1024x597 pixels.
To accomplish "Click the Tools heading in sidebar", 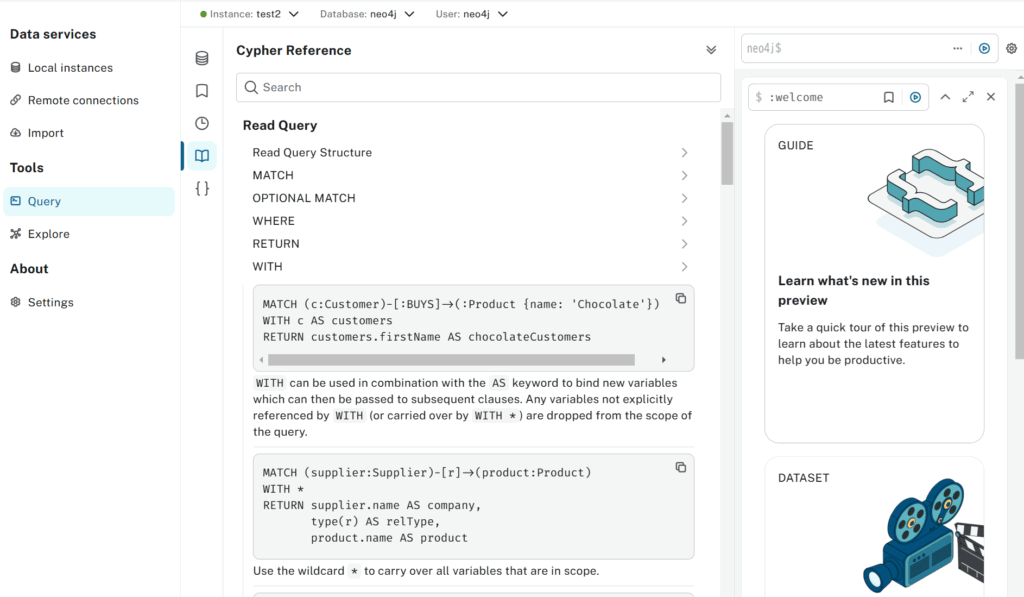I will (27, 168).
